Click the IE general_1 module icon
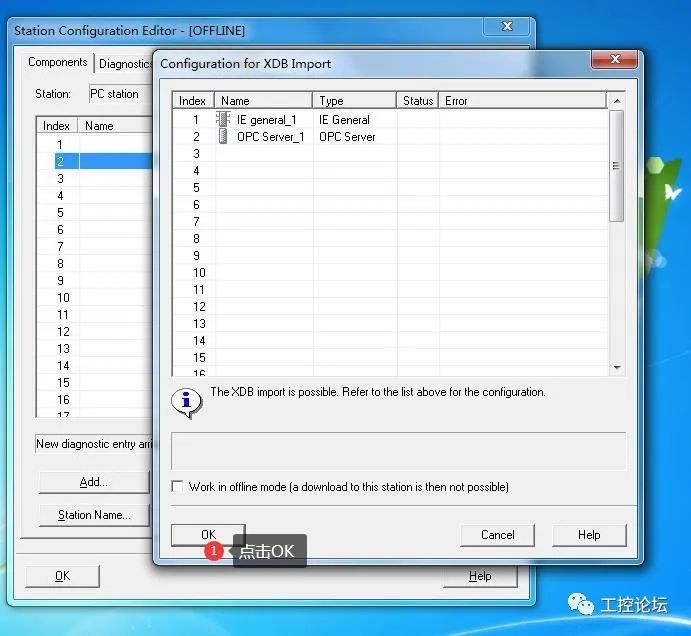The width and height of the screenshot is (691, 636). coord(223,119)
